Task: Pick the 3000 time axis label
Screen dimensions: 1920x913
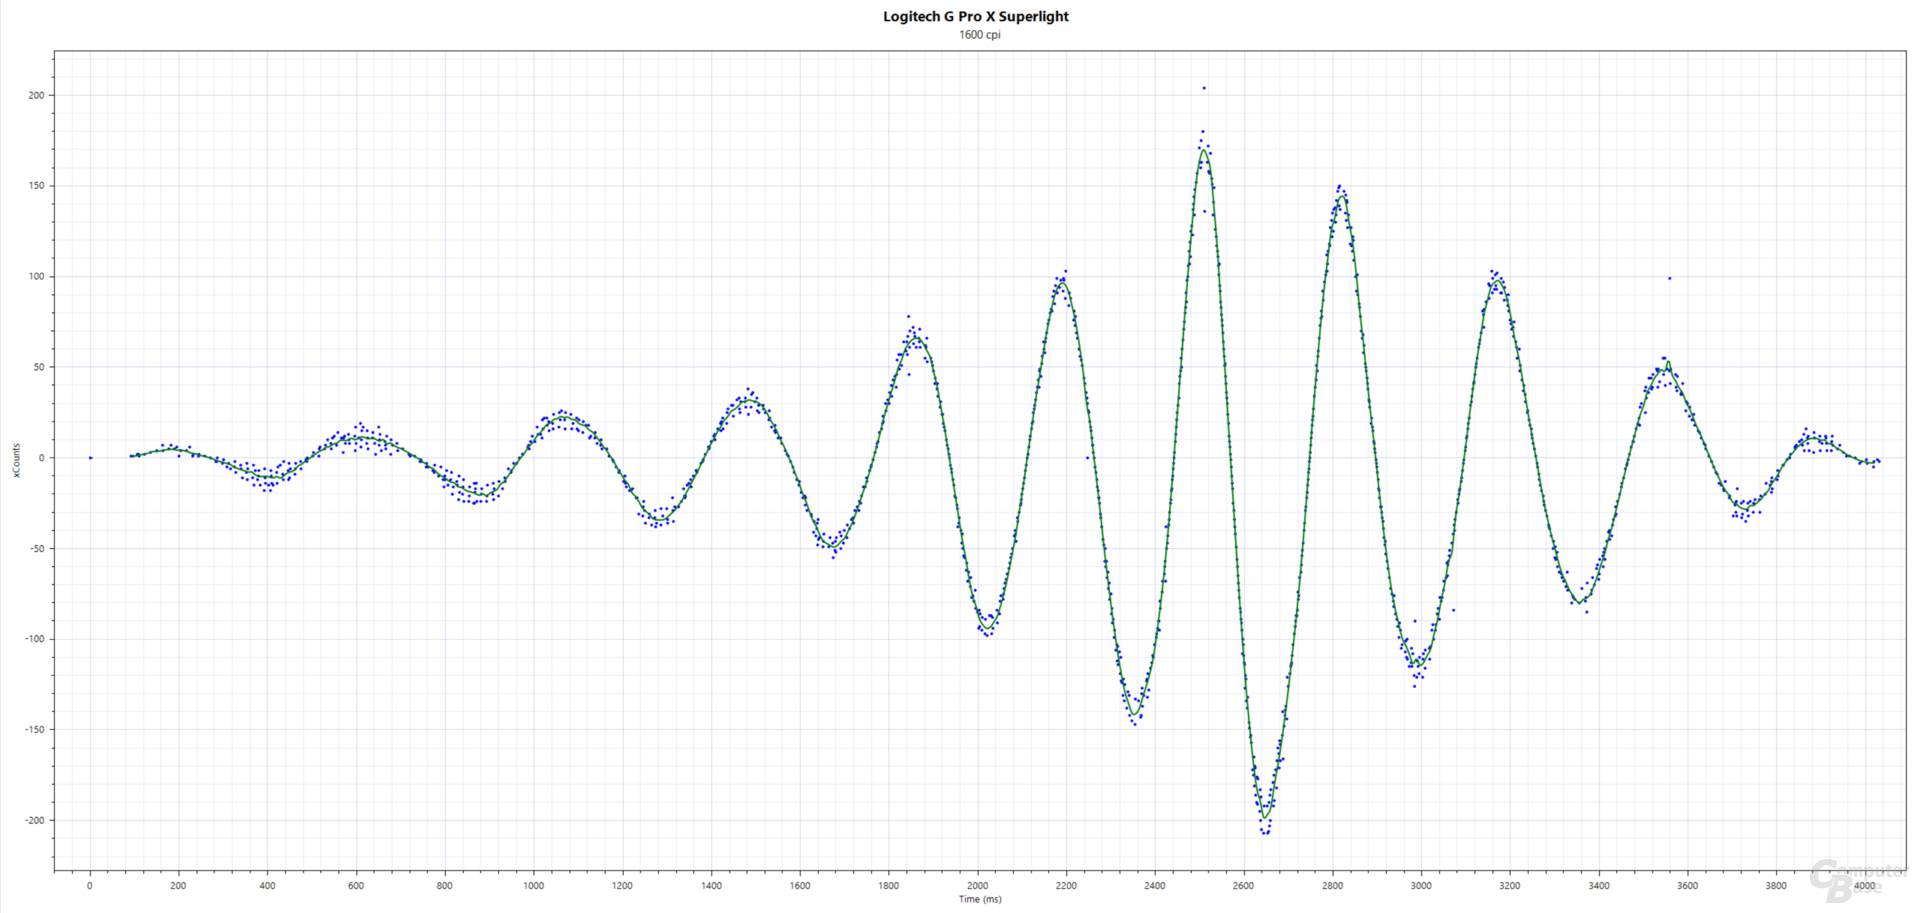Action: tap(1421, 885)
